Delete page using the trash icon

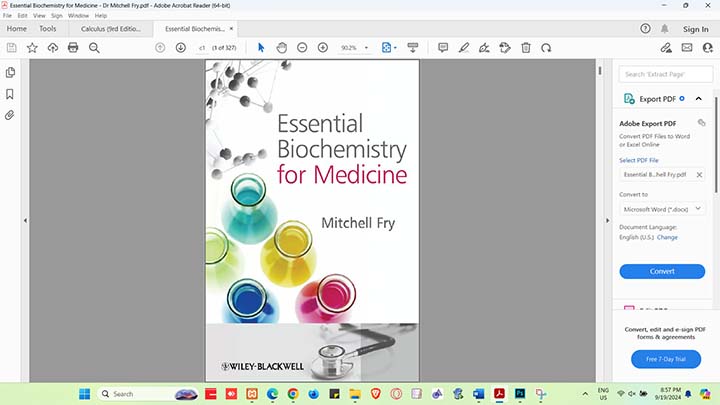point(526,47)
